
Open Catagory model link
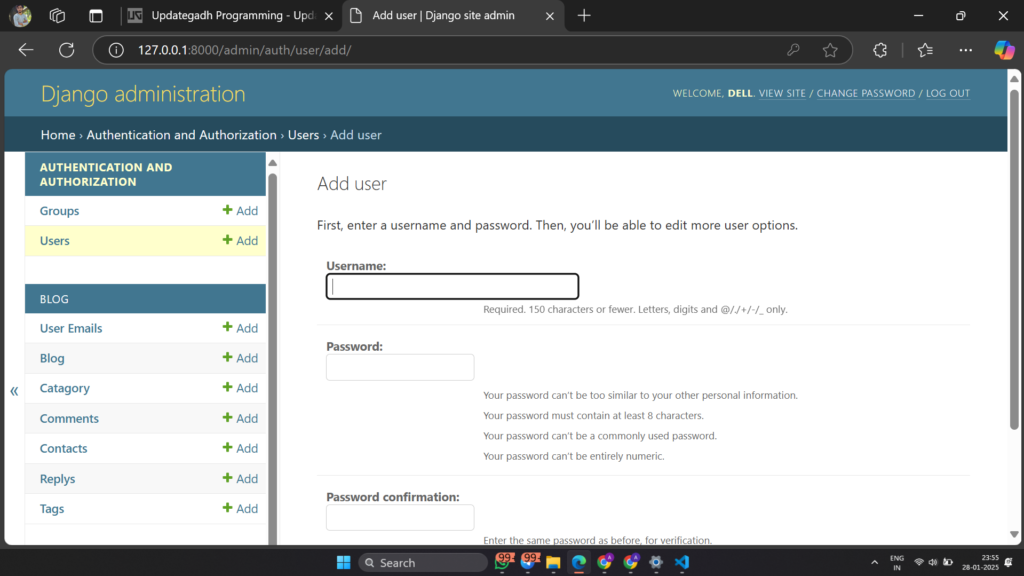click(x=65, y=389)
